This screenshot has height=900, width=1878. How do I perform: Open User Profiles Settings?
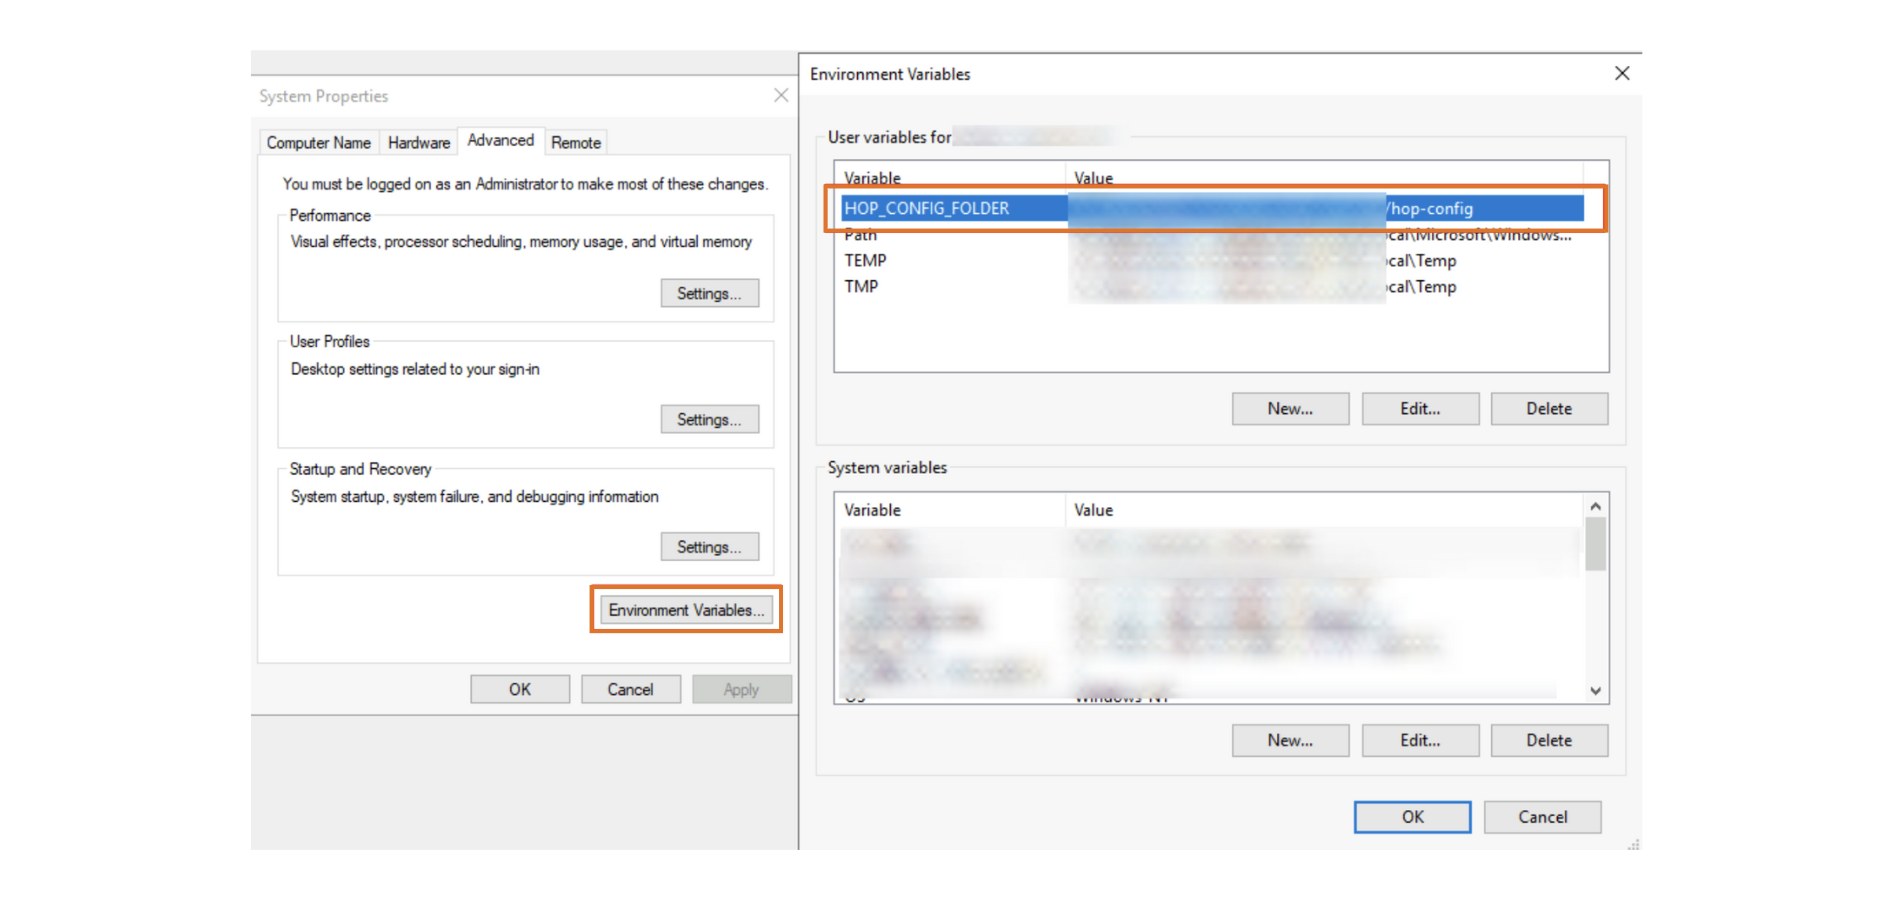709,420
